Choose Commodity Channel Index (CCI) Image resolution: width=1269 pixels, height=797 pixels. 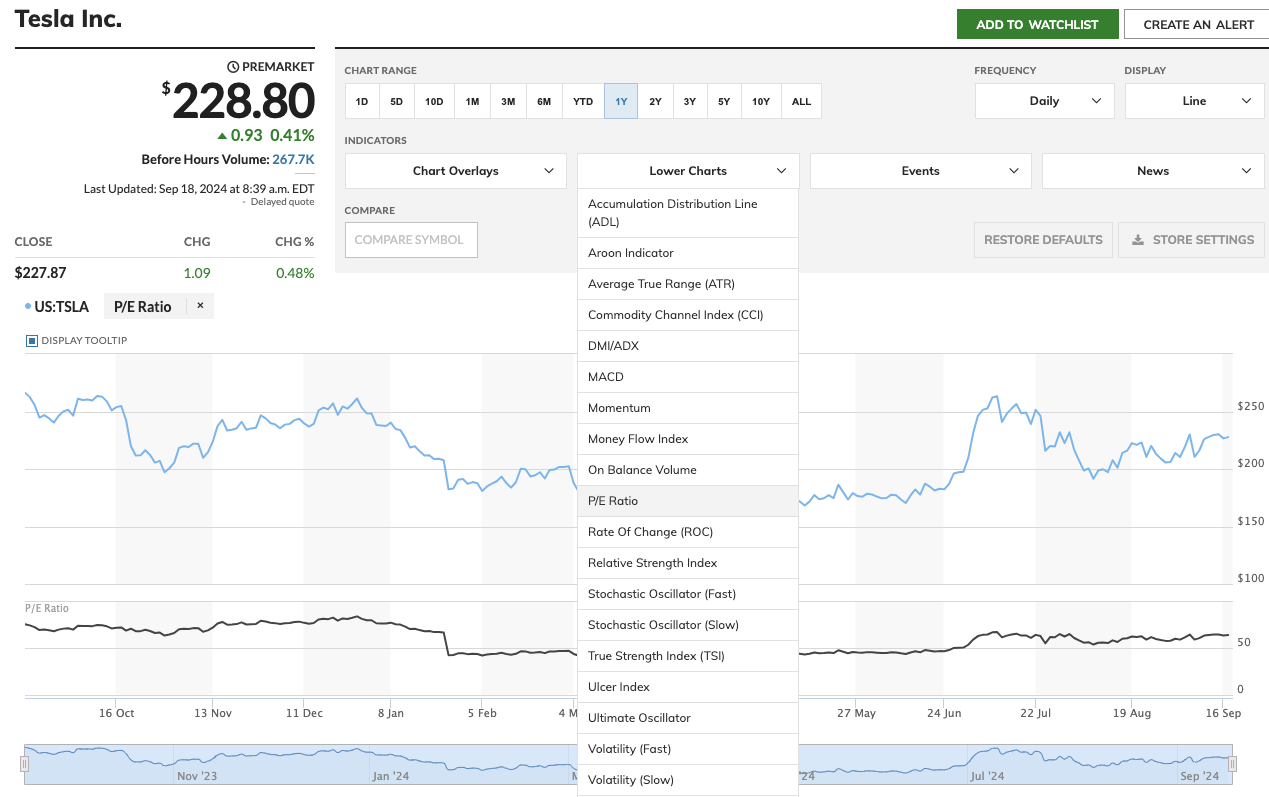pyautogui.click(x=688, y=315)
